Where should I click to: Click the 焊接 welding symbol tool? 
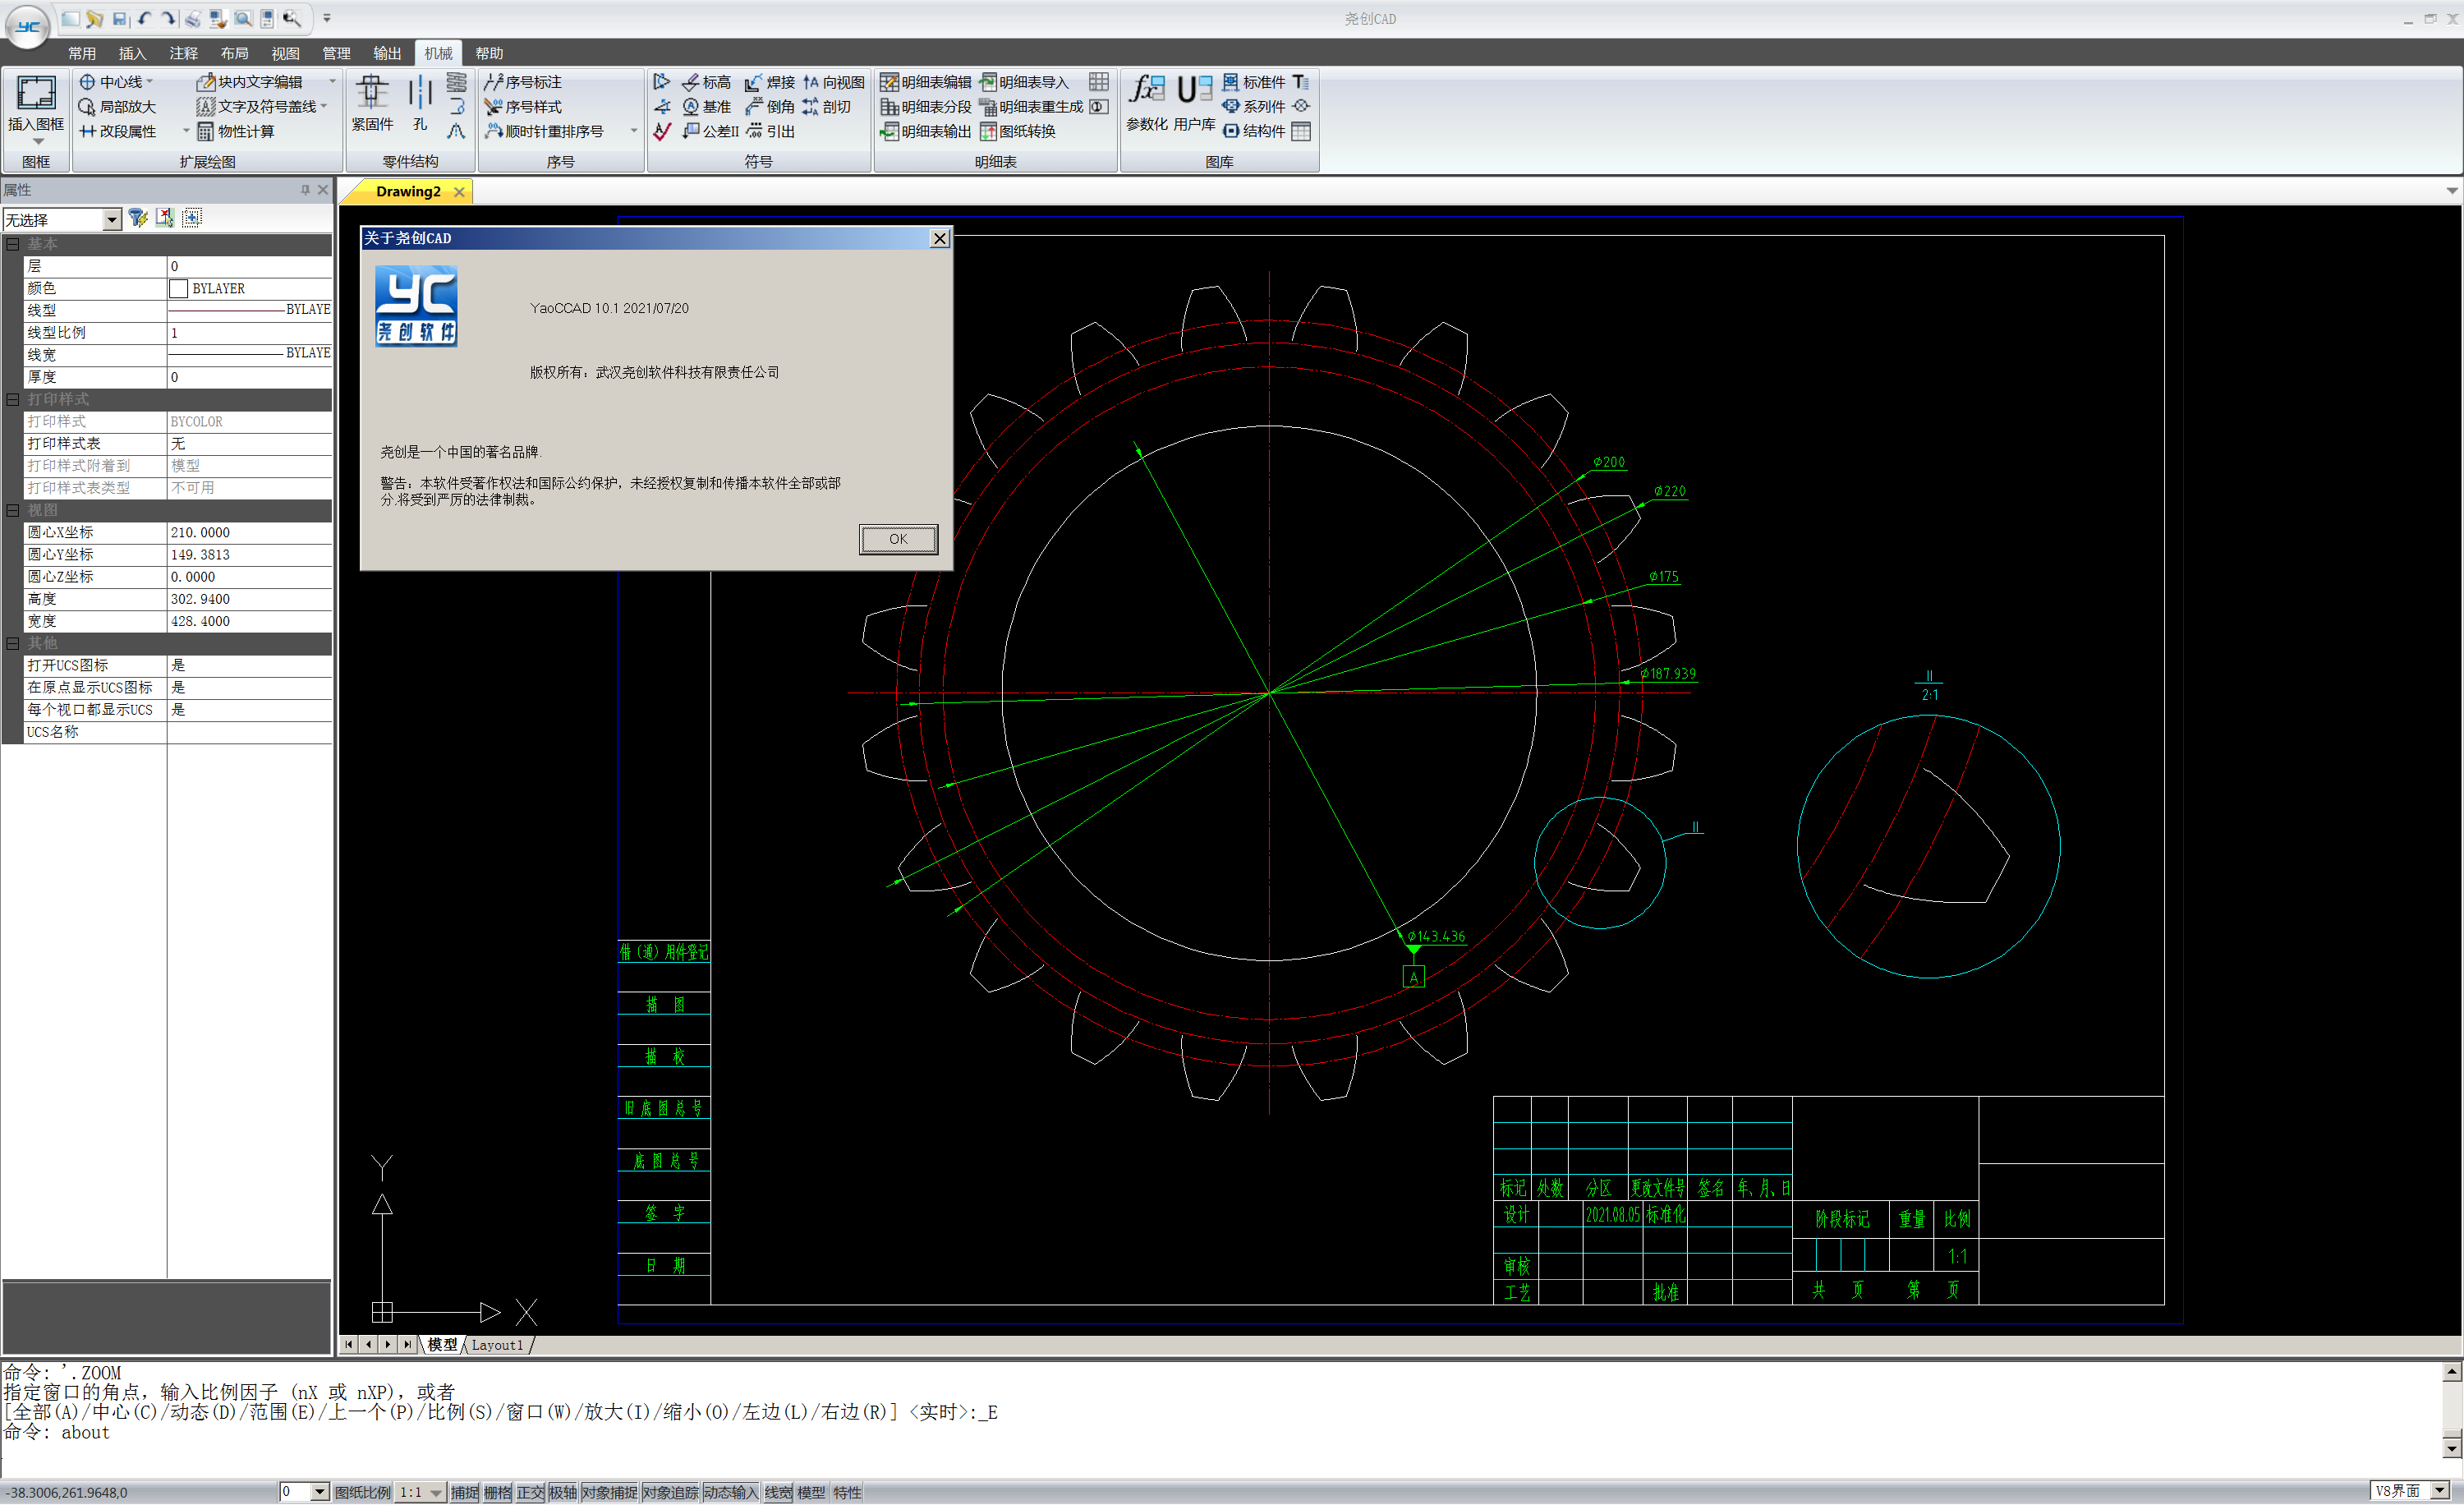tap(770, 82)
